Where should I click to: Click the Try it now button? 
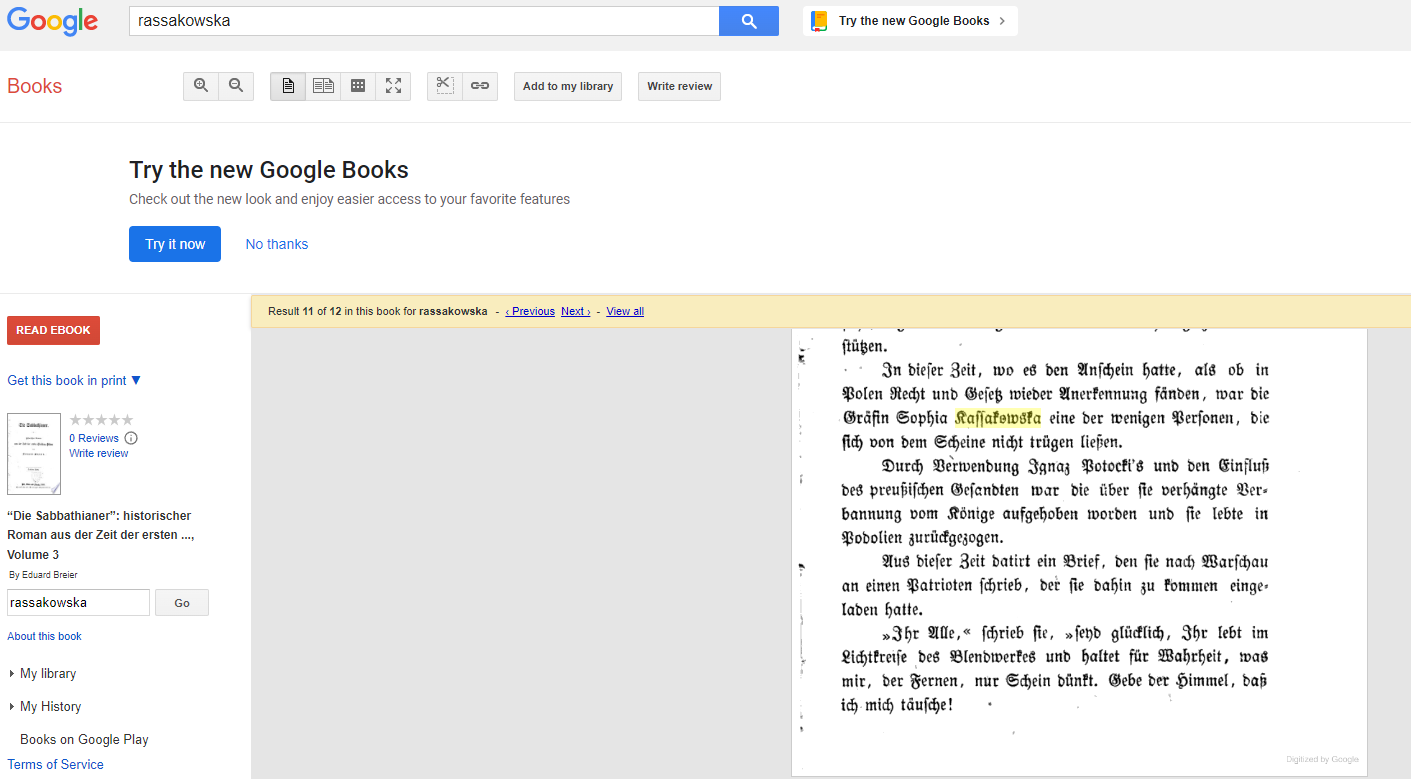coord(175,244)
